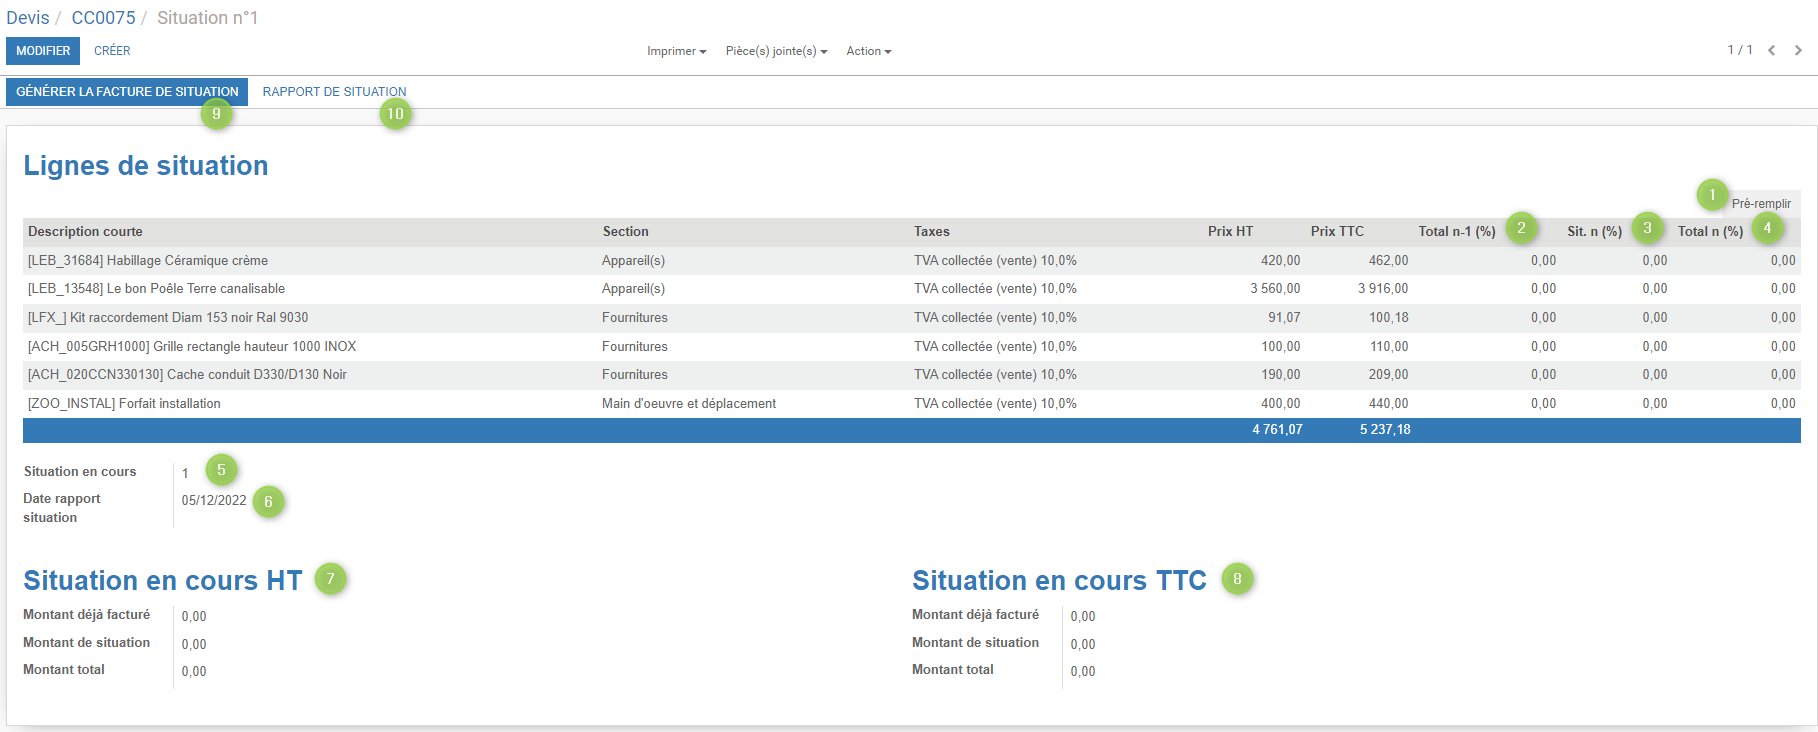This screenshot has height=732, width=1818.
Task: Click the Lignes de situation heading
Action: pos(146,166)
